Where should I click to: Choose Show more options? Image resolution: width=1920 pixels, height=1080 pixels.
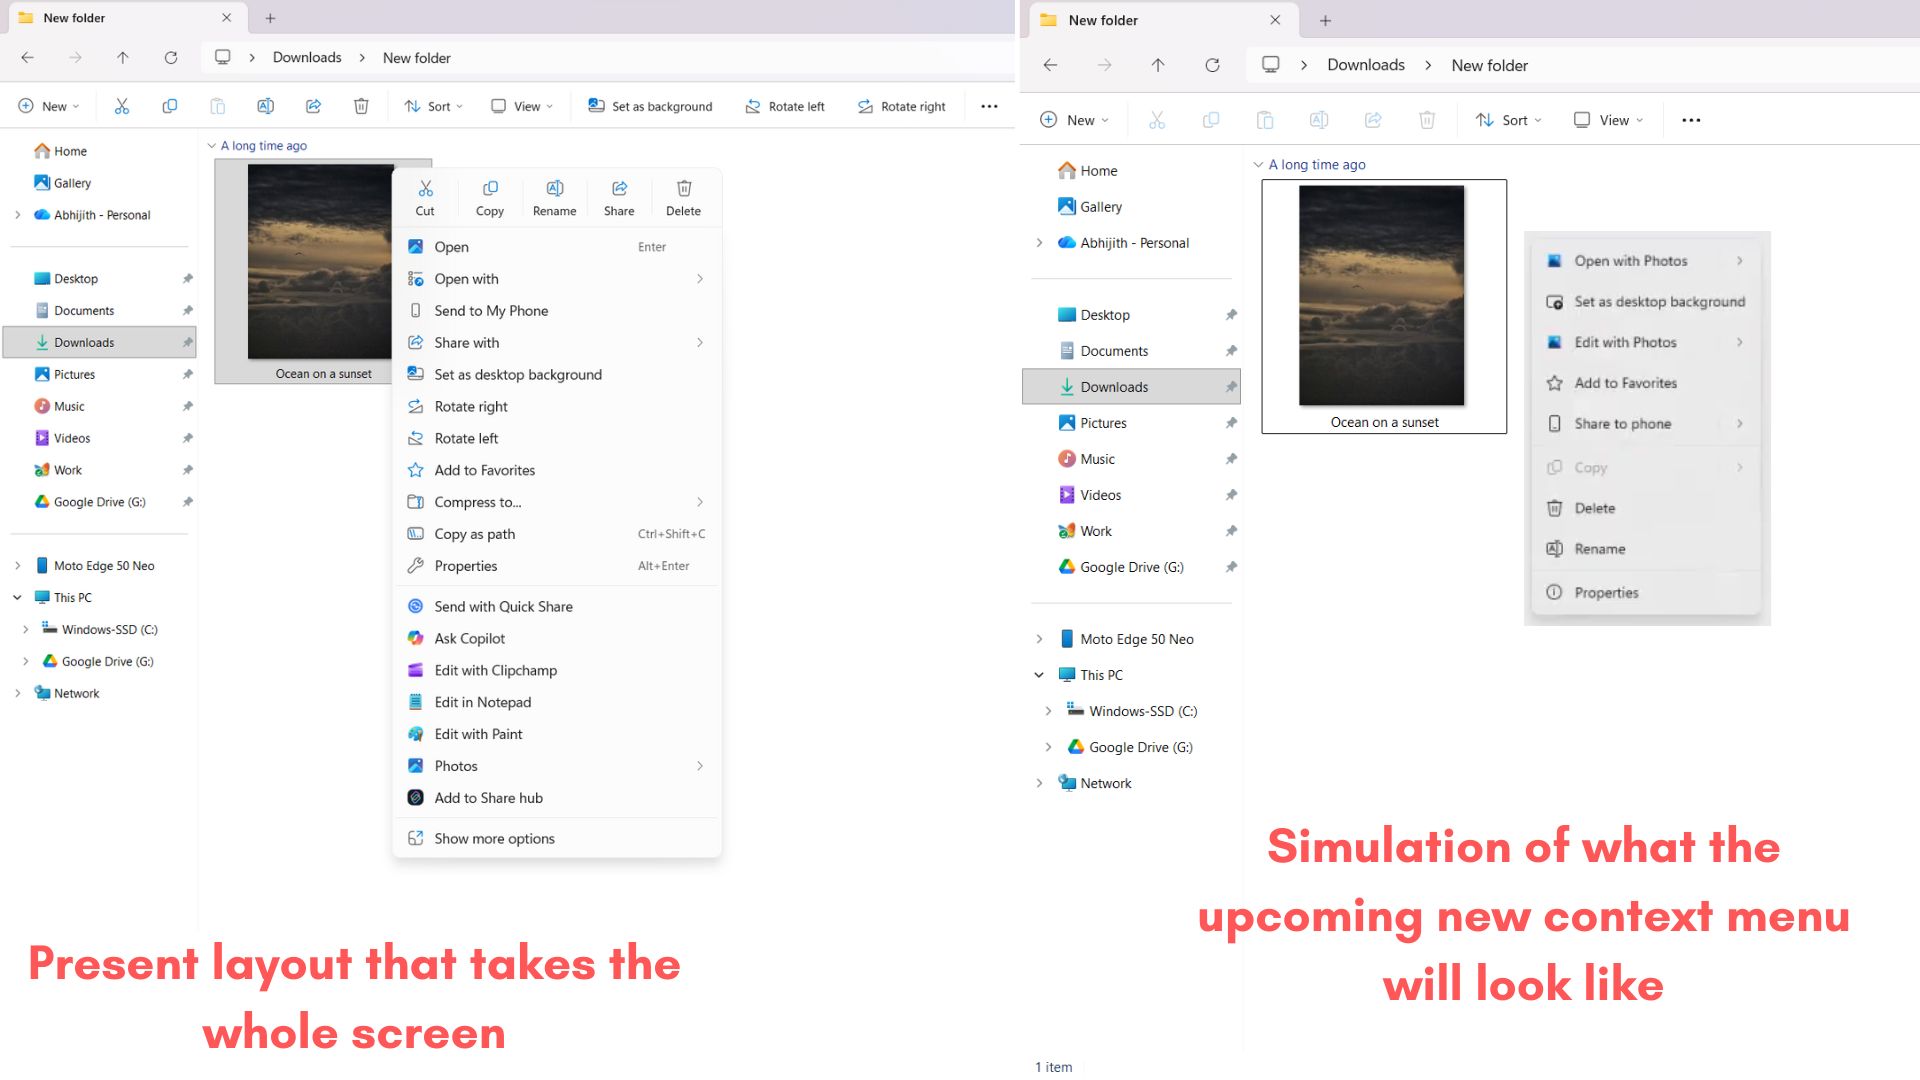pyautogui.click(x=494, y=838)
